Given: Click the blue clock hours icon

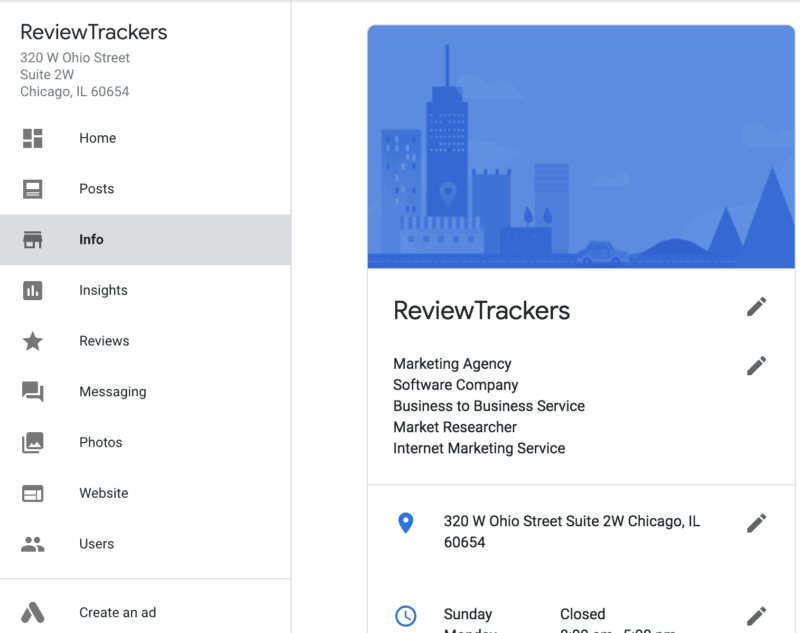Looking at the screenshot, I should tap(405, 615).
